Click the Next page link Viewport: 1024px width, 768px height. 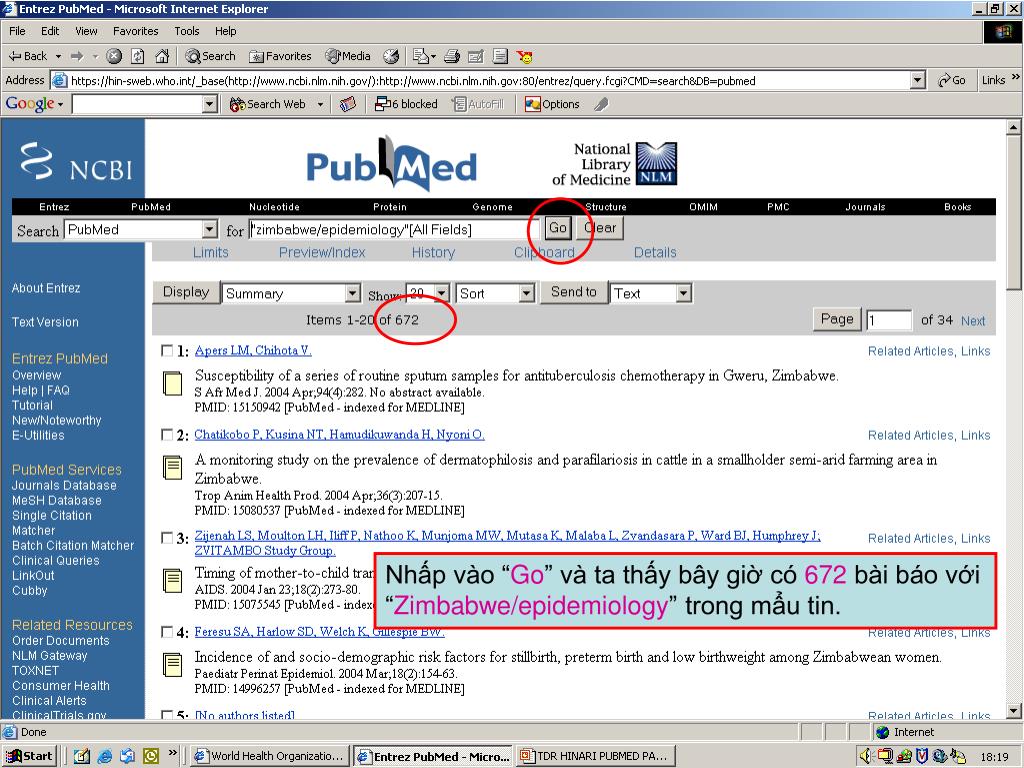(973, 321)
